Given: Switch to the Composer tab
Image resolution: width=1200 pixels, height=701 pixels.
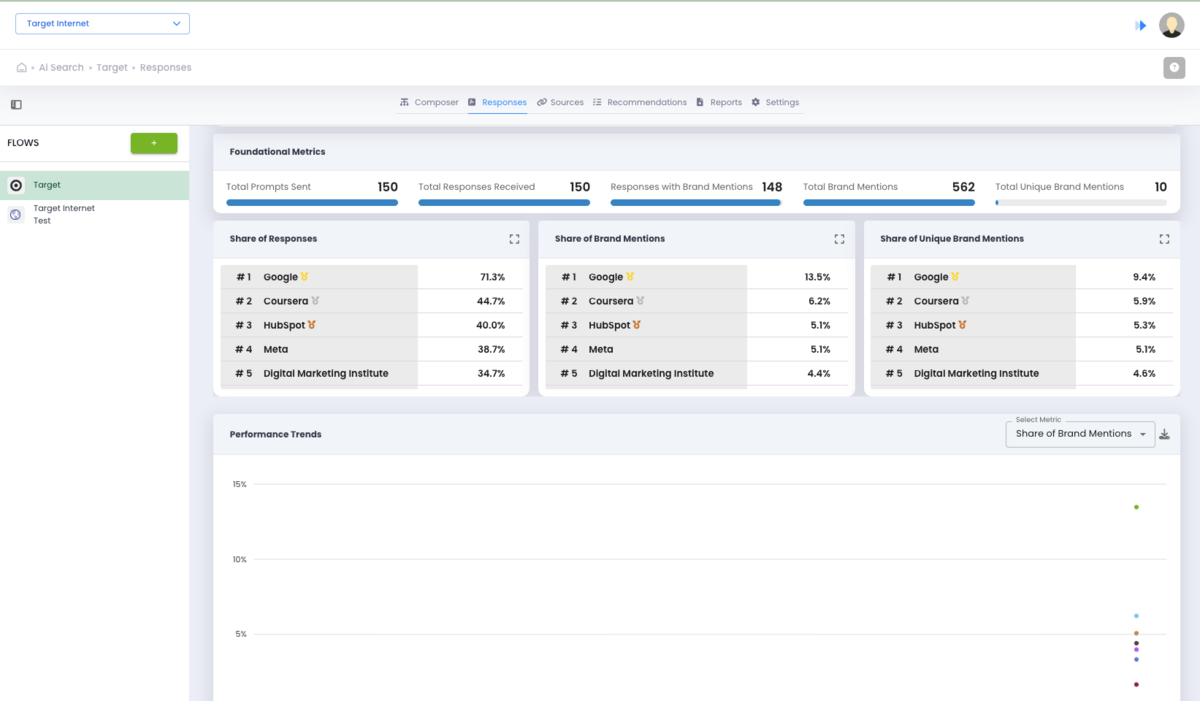Looking at the screenshot, I should click(x=429, y=102).
